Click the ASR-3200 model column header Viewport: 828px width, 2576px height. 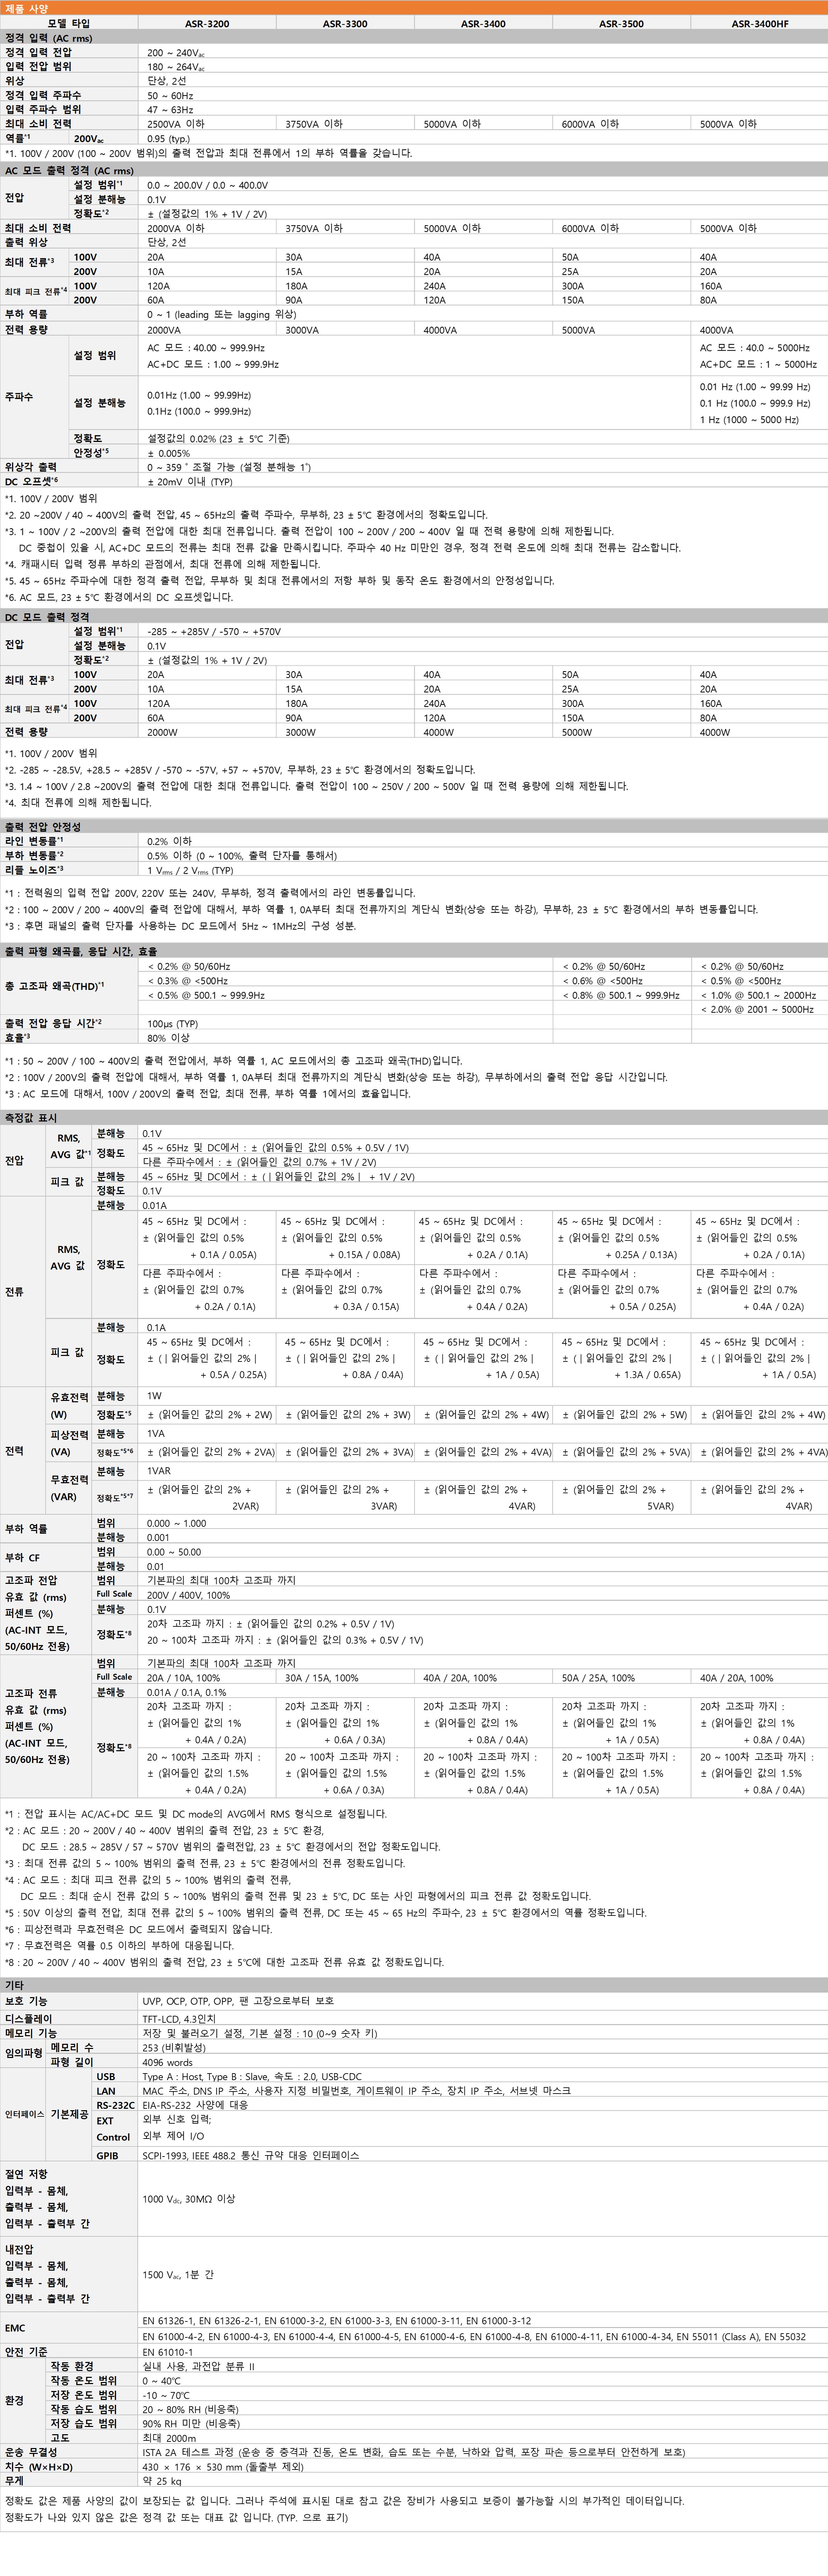pyautogui.click(x=207, y=23)
